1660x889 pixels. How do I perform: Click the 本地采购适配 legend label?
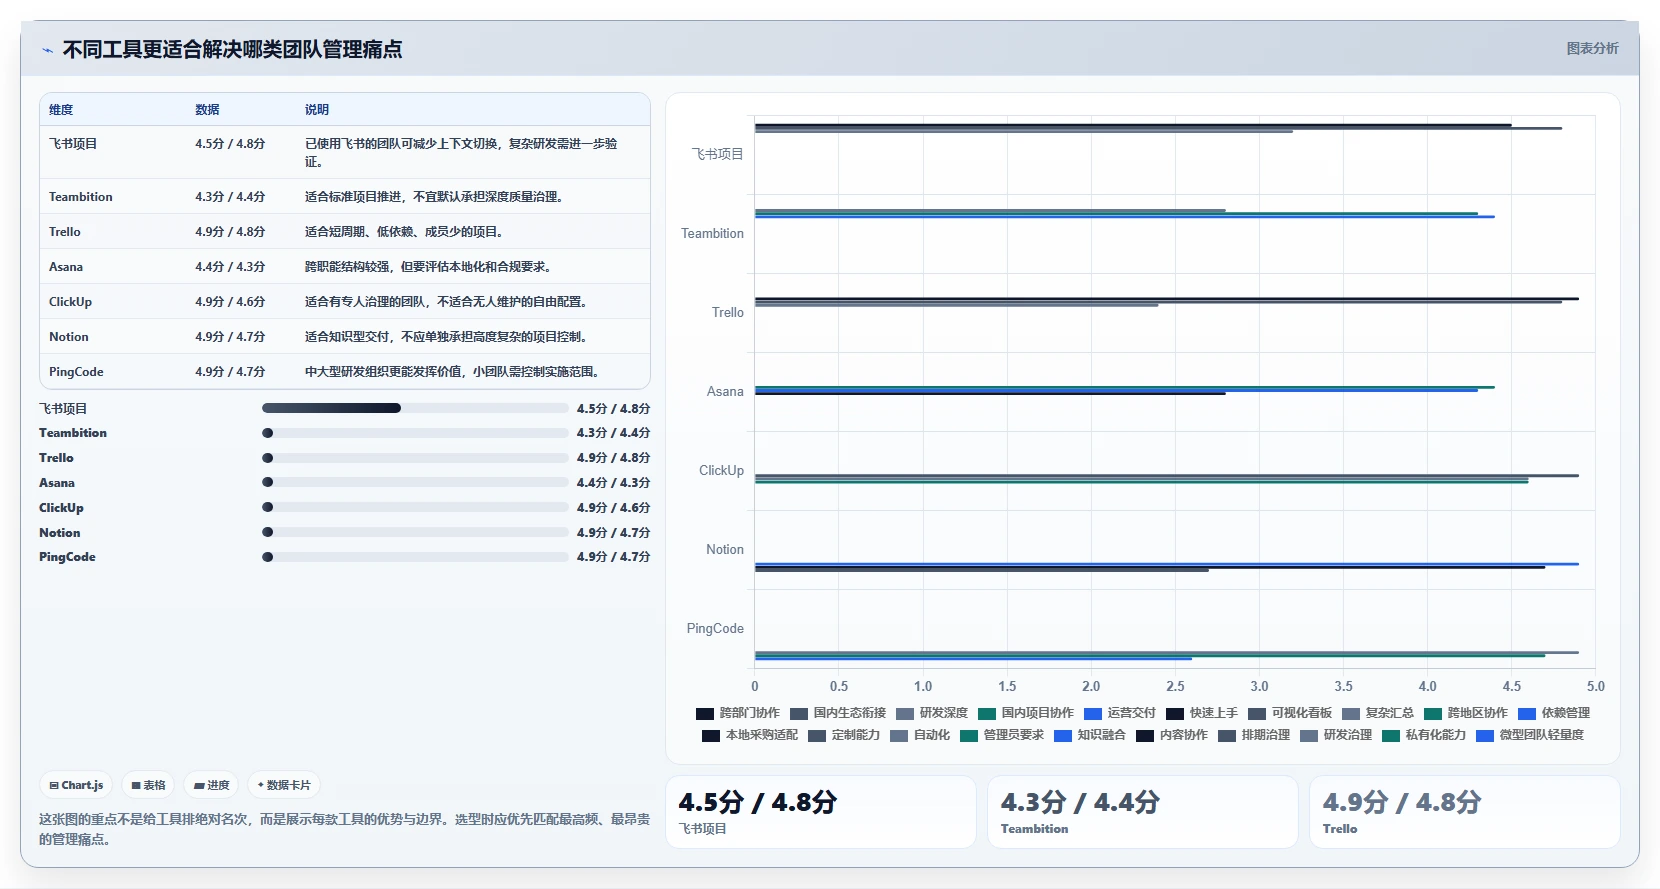pyautogui.click(x=762, y=735)
